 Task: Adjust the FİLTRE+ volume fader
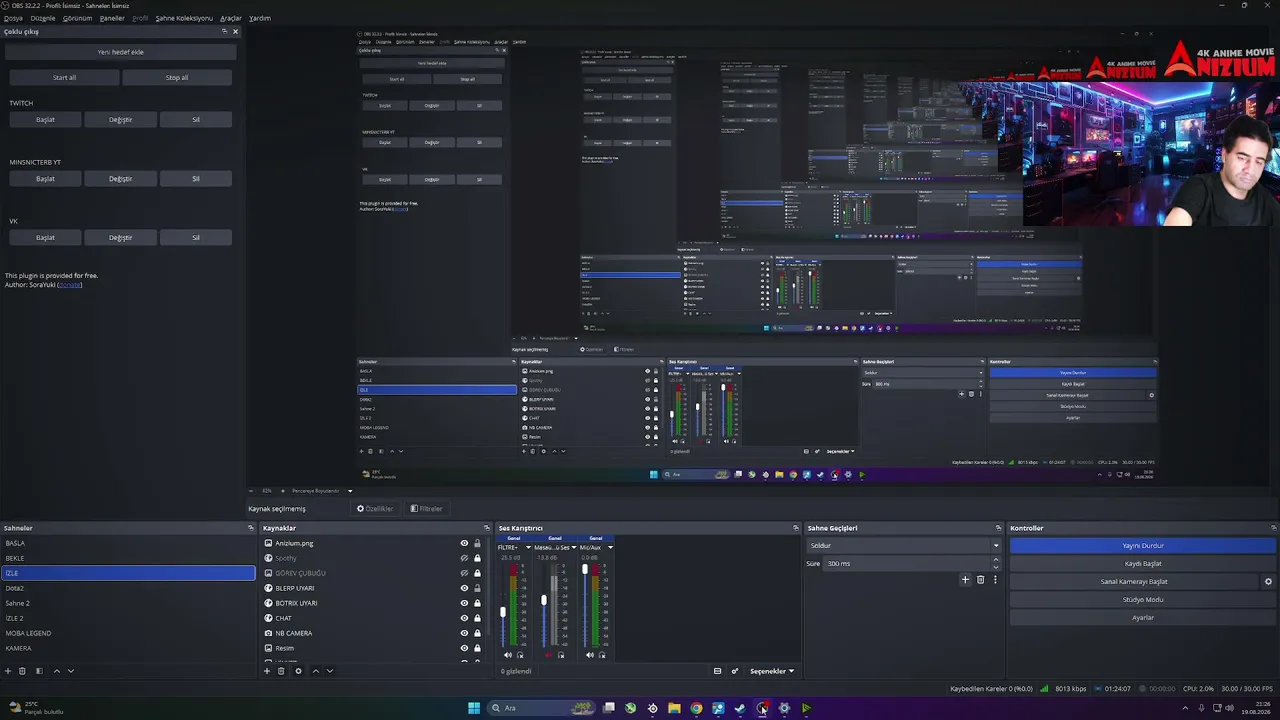(x=503, y=612)
